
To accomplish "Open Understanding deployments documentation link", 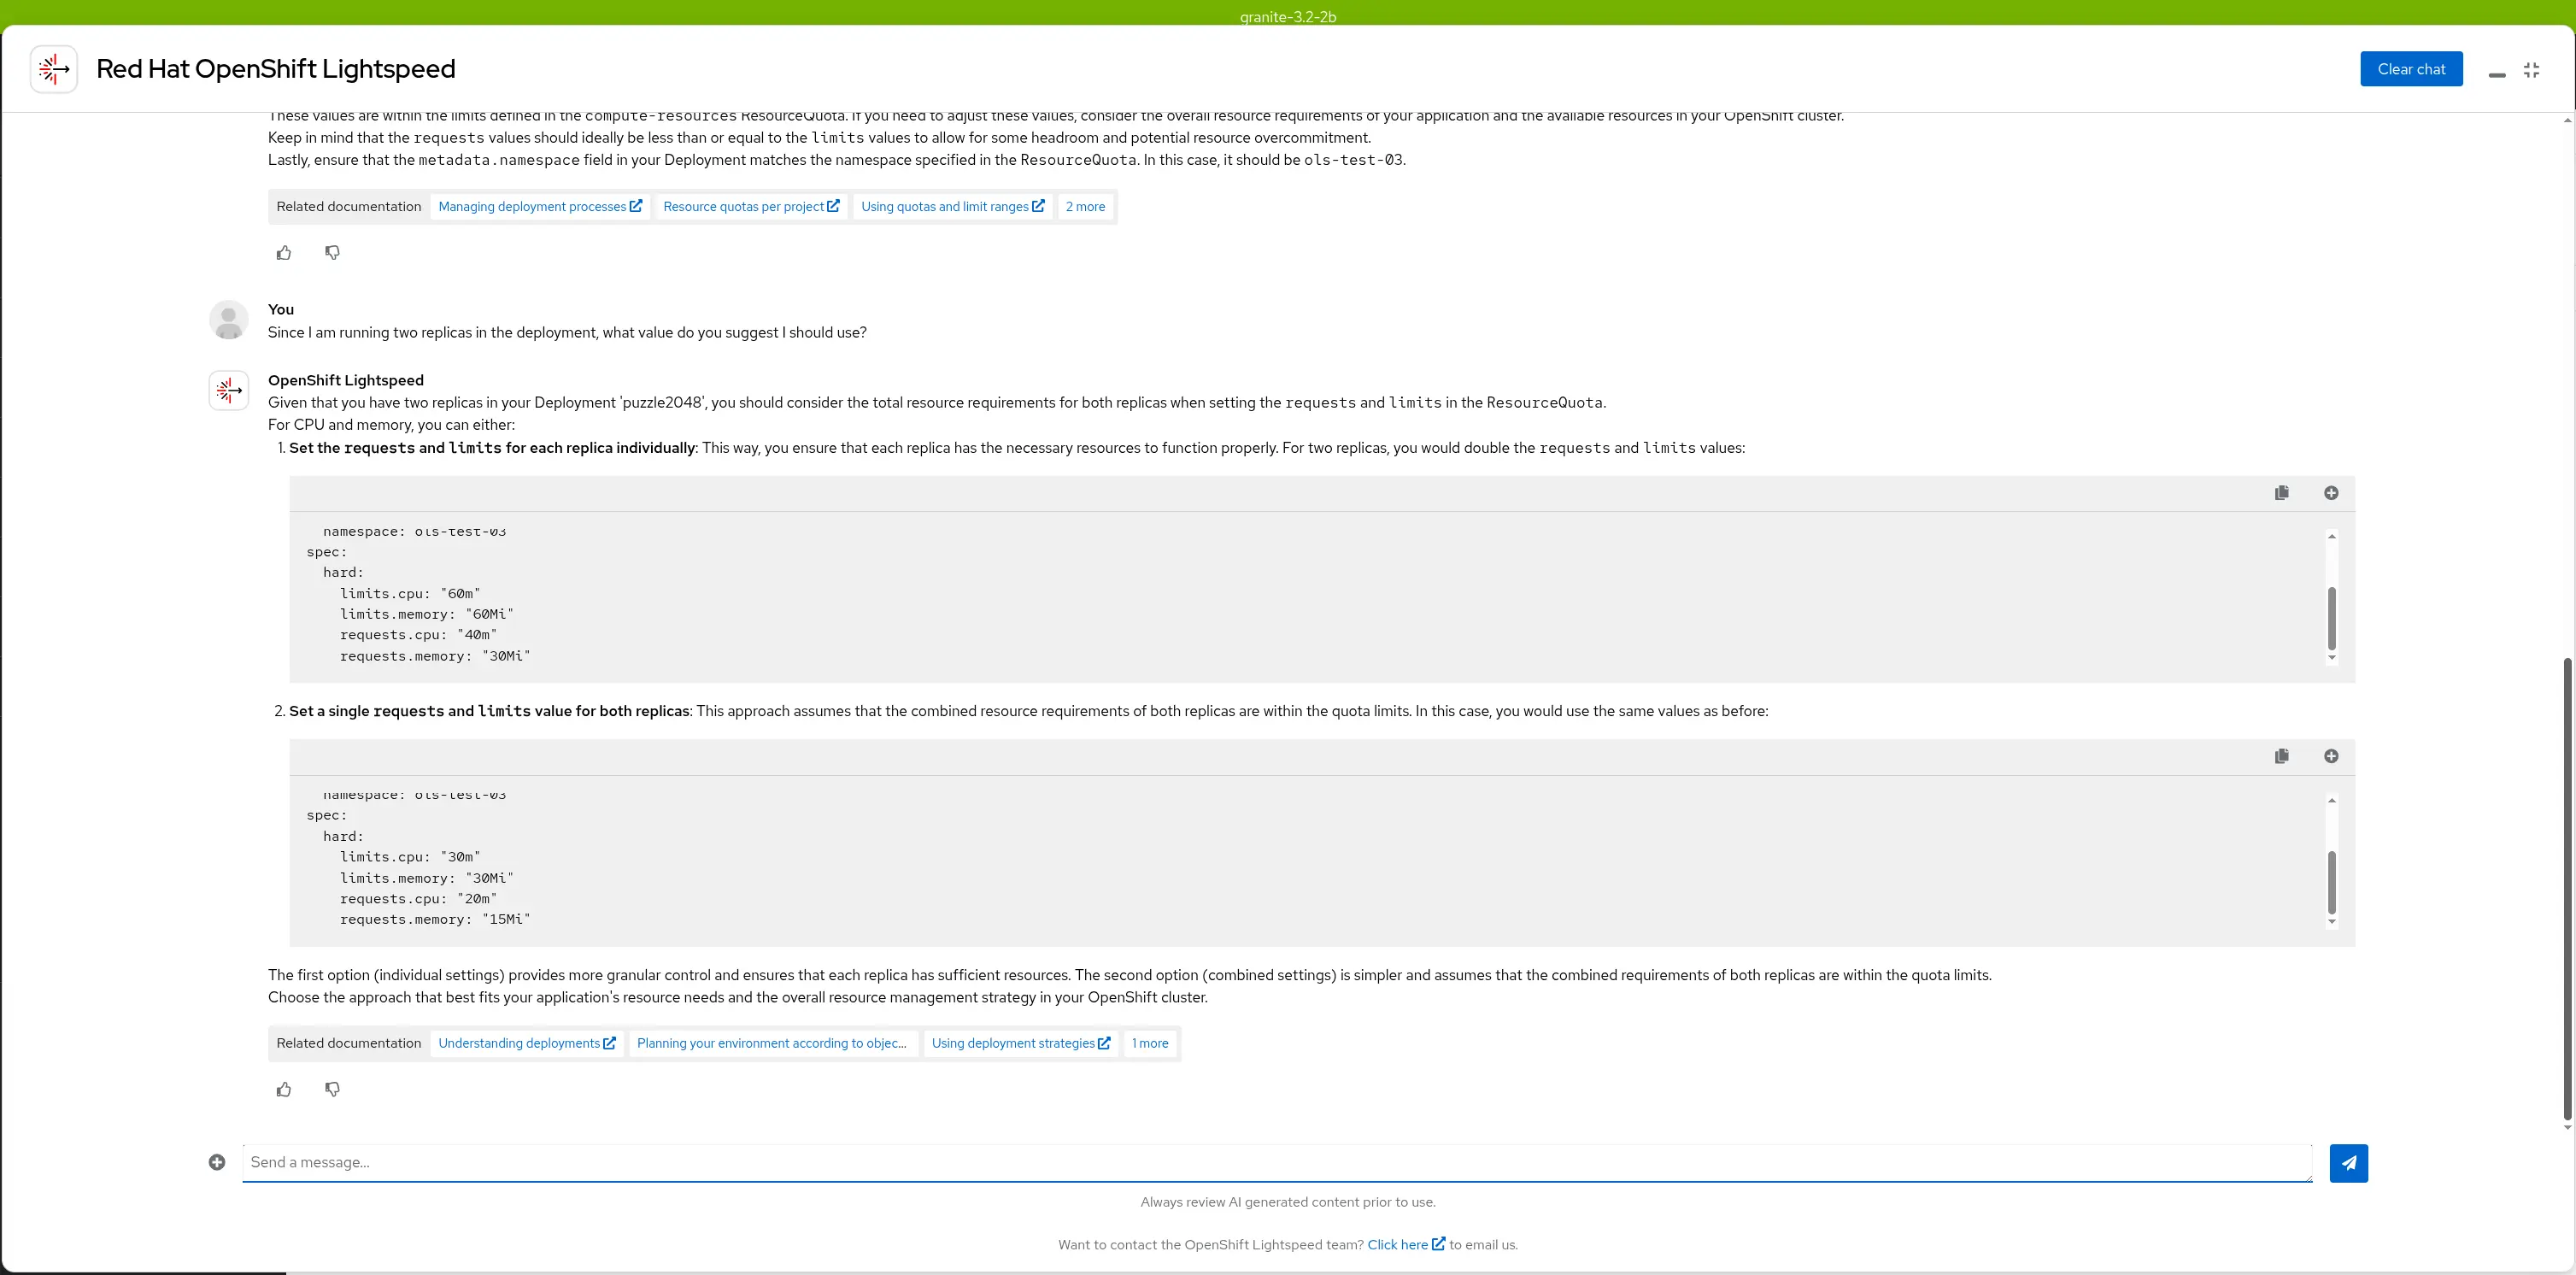I will (x=527, y=1043).
